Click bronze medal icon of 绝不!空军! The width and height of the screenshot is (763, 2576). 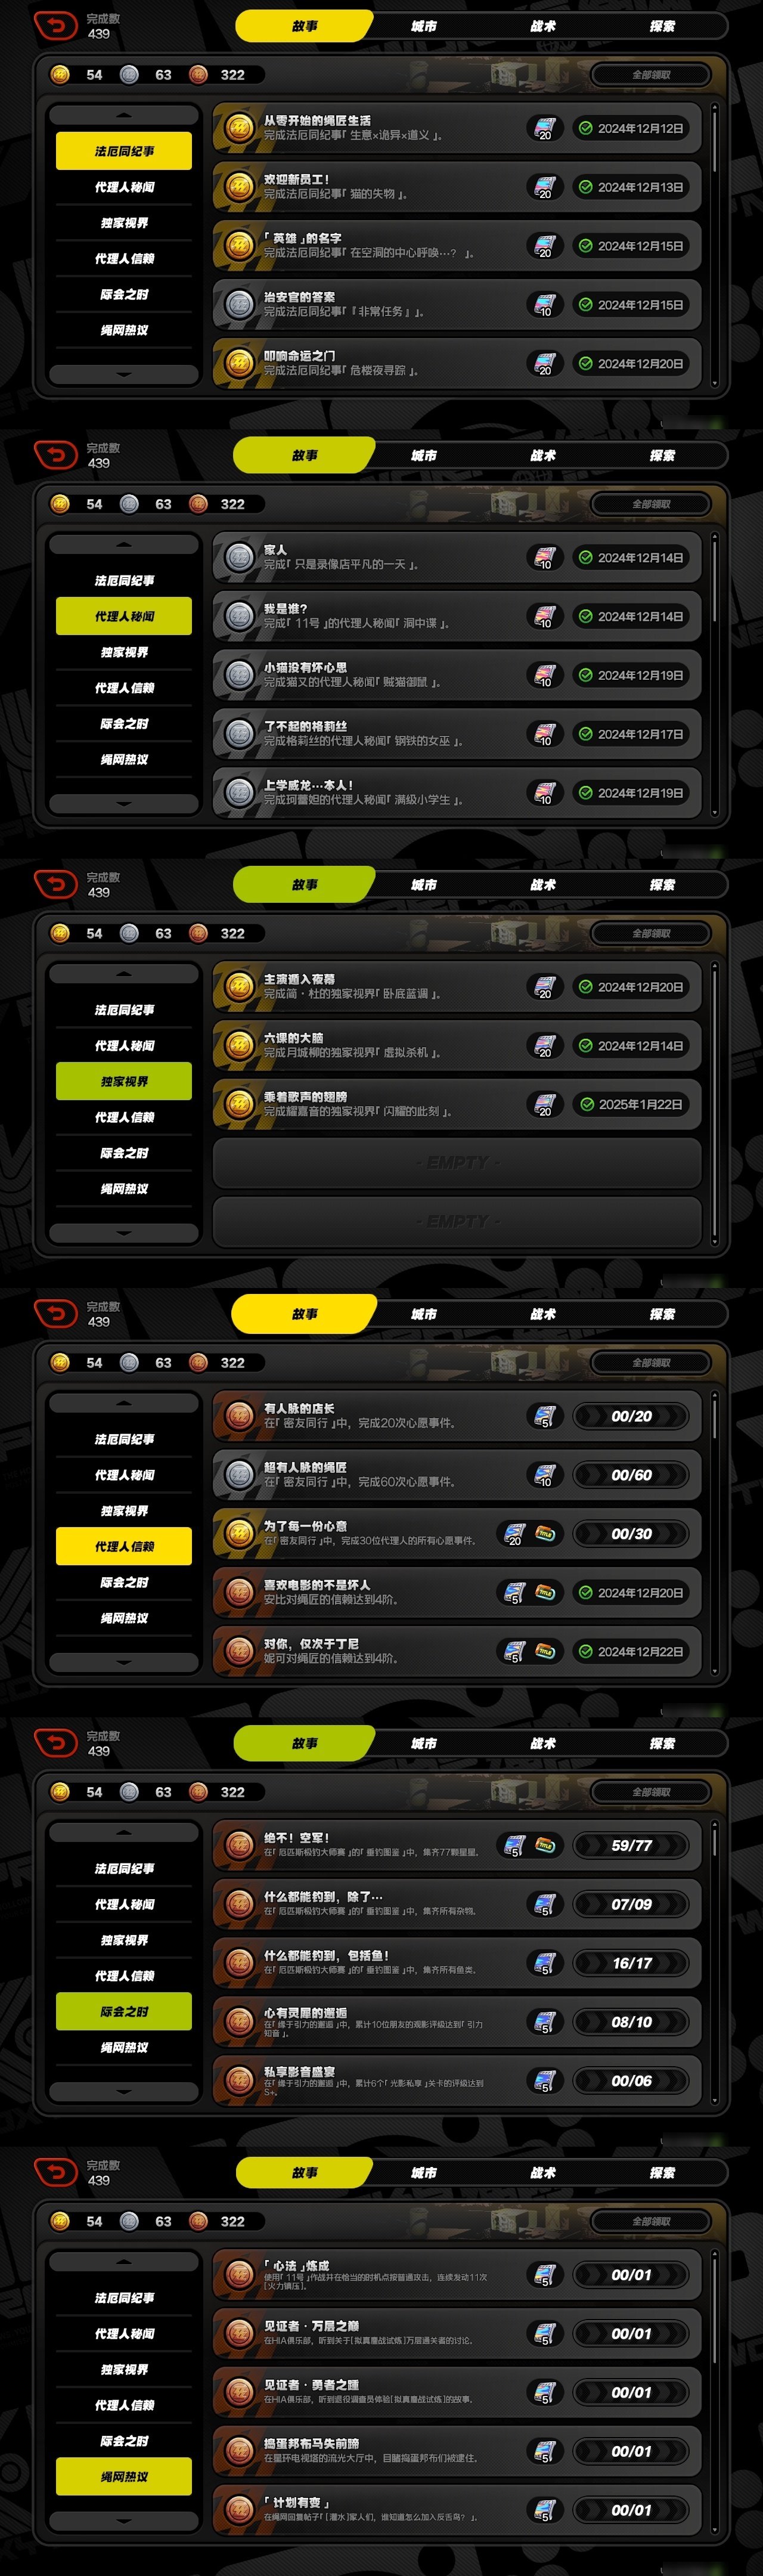pyautogui.click(x=239, y=1845)
